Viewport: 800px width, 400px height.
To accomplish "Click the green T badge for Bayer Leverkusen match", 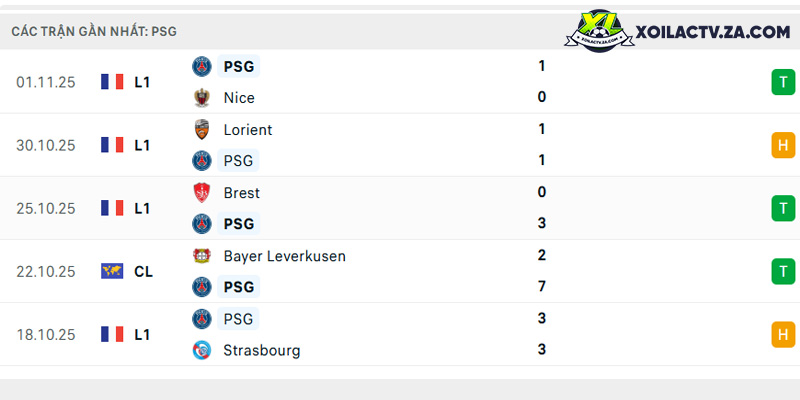I will 783,271.
